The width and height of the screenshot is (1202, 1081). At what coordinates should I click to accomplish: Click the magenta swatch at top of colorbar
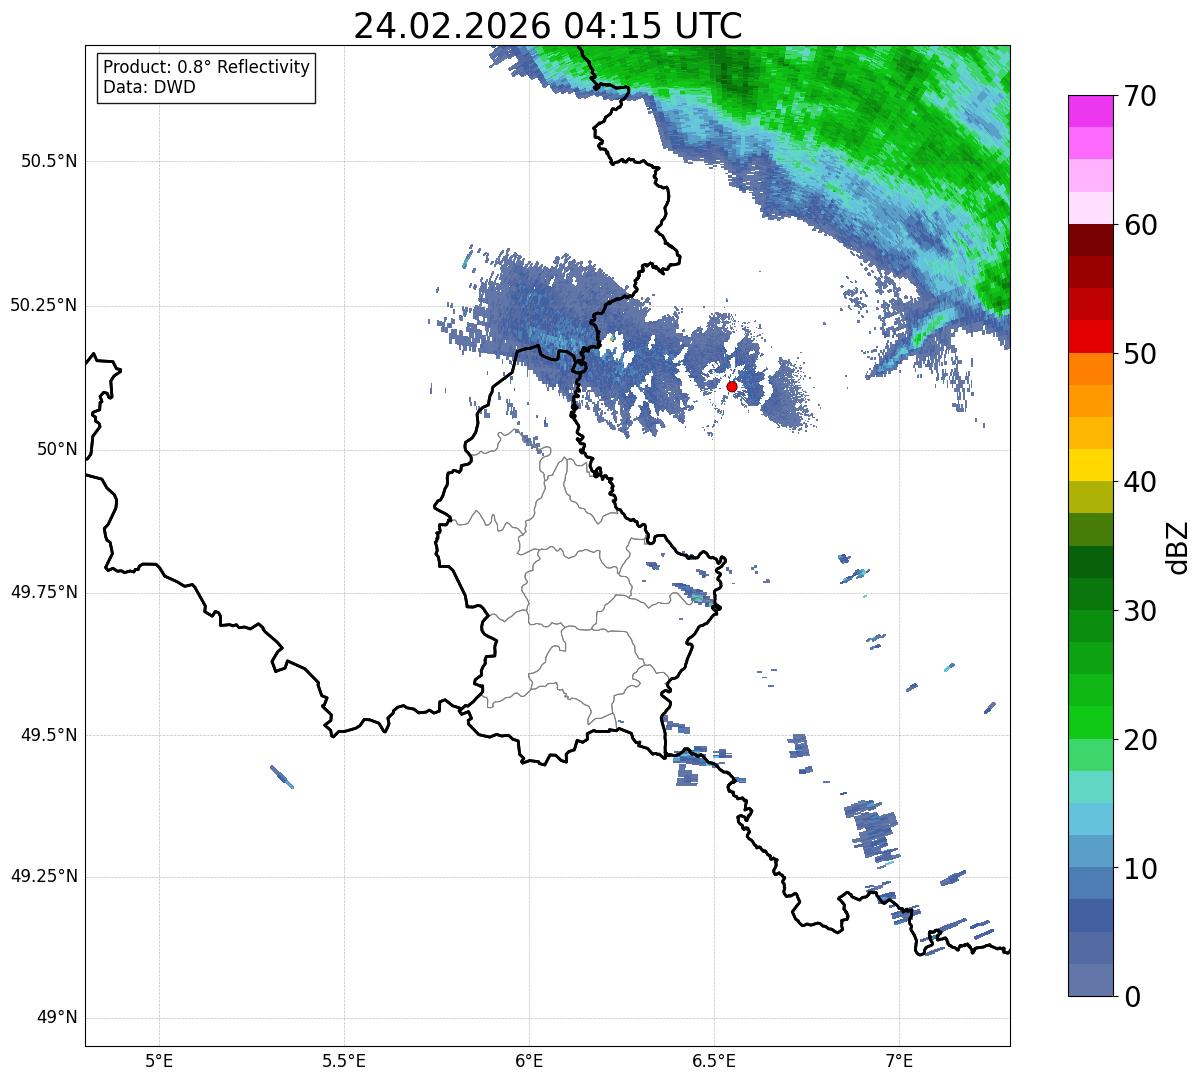pos(1090,111)
